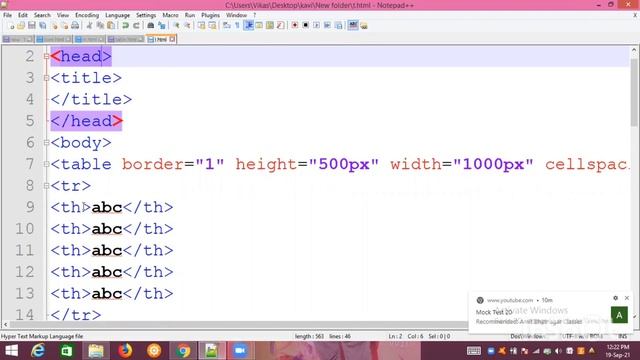Click the Zoom Out toolbar icon
The width and height of the screenshot is (640, 360).
[187, 25]
